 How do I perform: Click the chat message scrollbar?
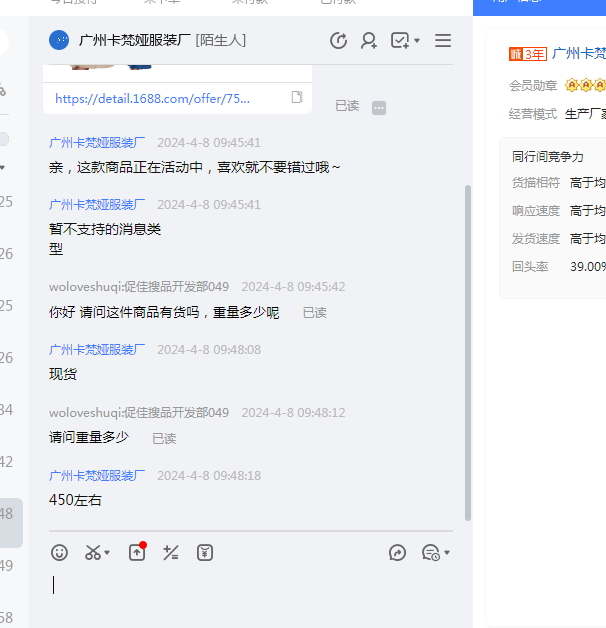pos(467,300)
